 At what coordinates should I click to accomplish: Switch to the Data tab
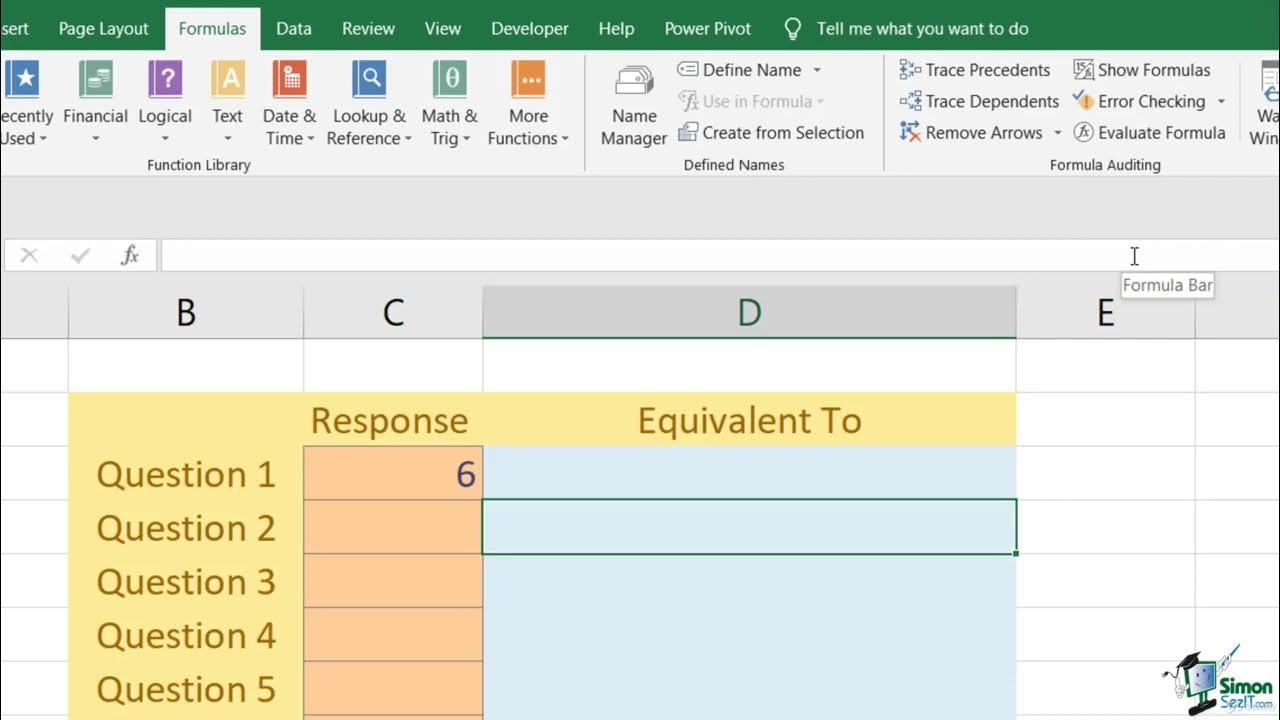click(294, 29)
